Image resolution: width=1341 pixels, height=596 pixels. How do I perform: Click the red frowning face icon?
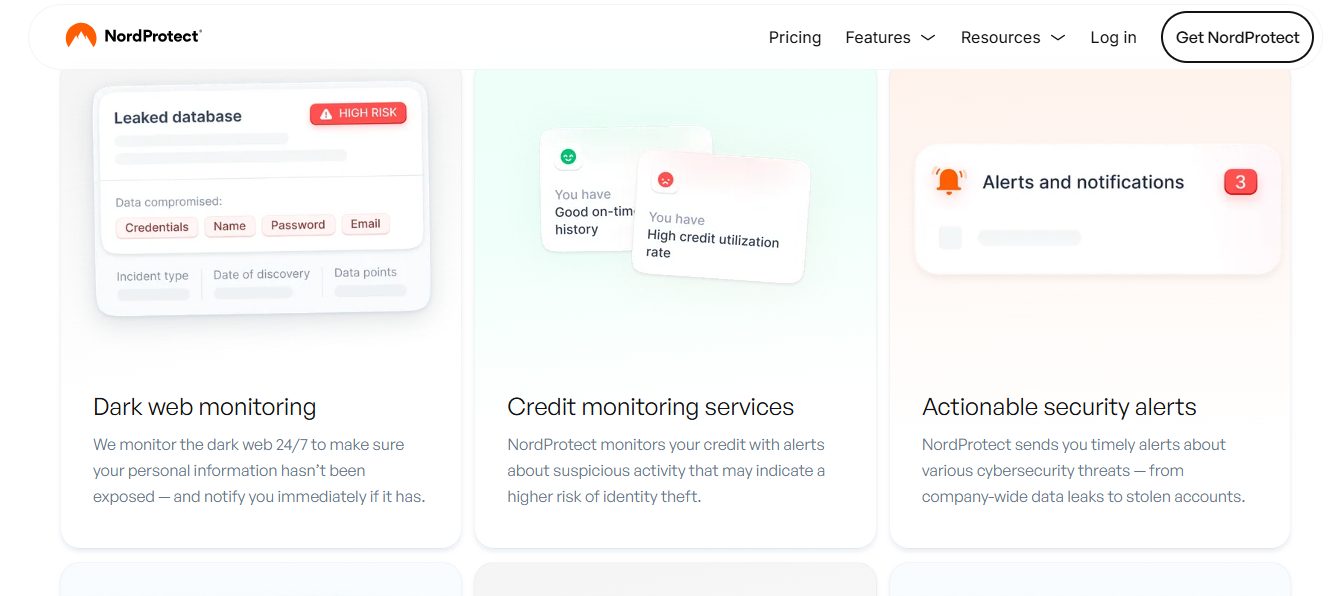point(664,180)
